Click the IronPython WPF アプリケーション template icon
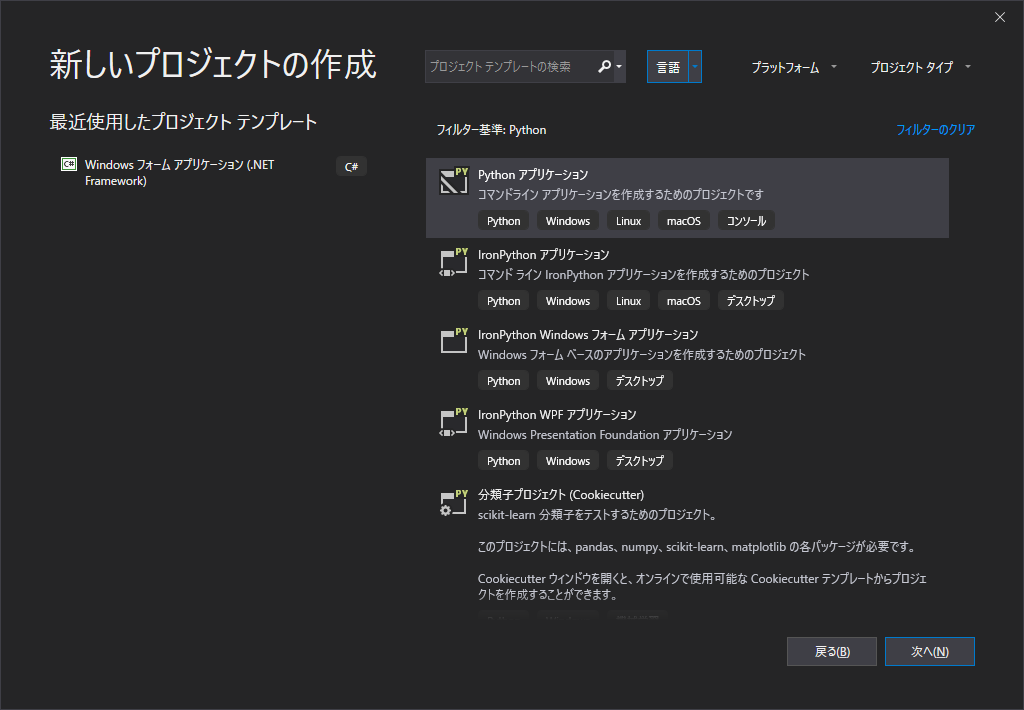Screen dimensions: 1024x710 click(454, 421)
